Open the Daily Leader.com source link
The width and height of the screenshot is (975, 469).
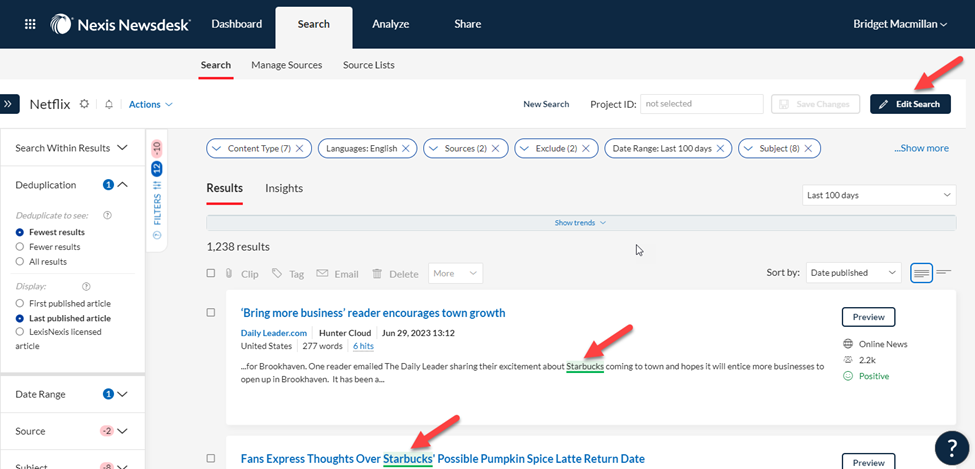(274, 333)
